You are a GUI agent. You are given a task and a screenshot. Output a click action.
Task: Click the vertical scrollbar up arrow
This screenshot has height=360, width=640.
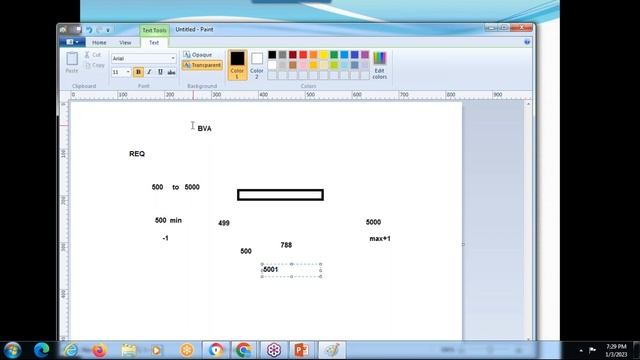click(529, 104)
